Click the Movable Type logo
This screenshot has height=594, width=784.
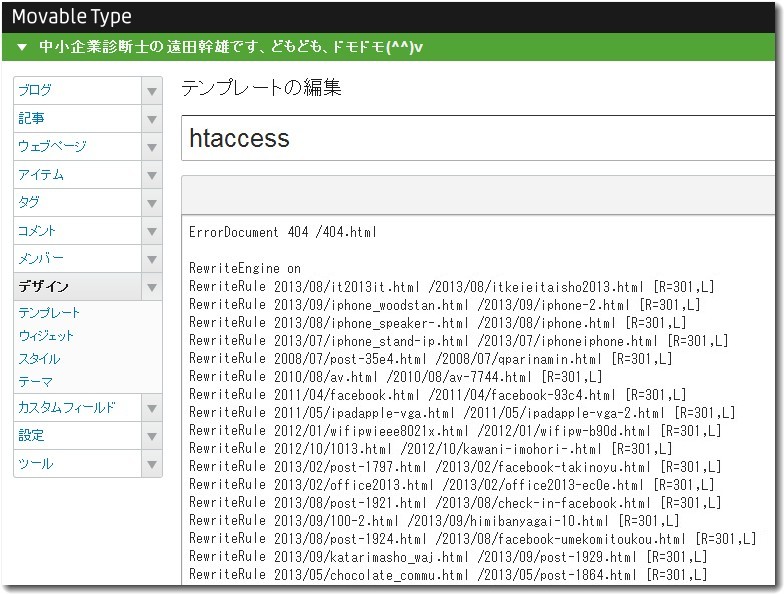coord(72,17)
